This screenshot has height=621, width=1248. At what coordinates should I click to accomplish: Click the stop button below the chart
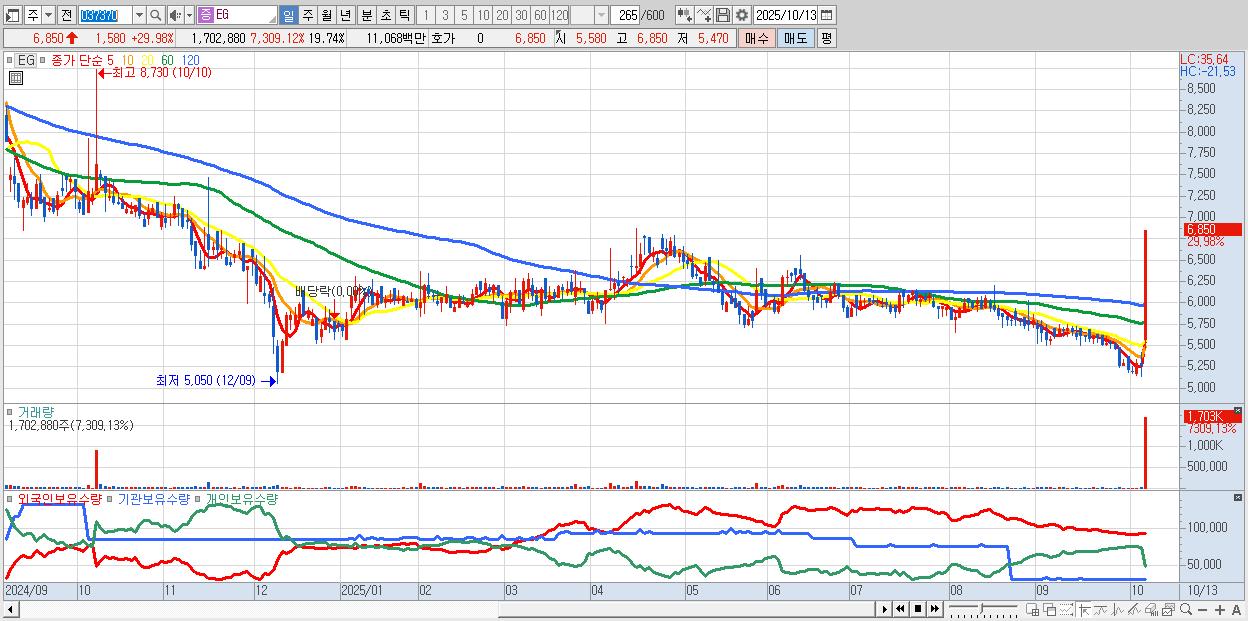click(918, 608)
